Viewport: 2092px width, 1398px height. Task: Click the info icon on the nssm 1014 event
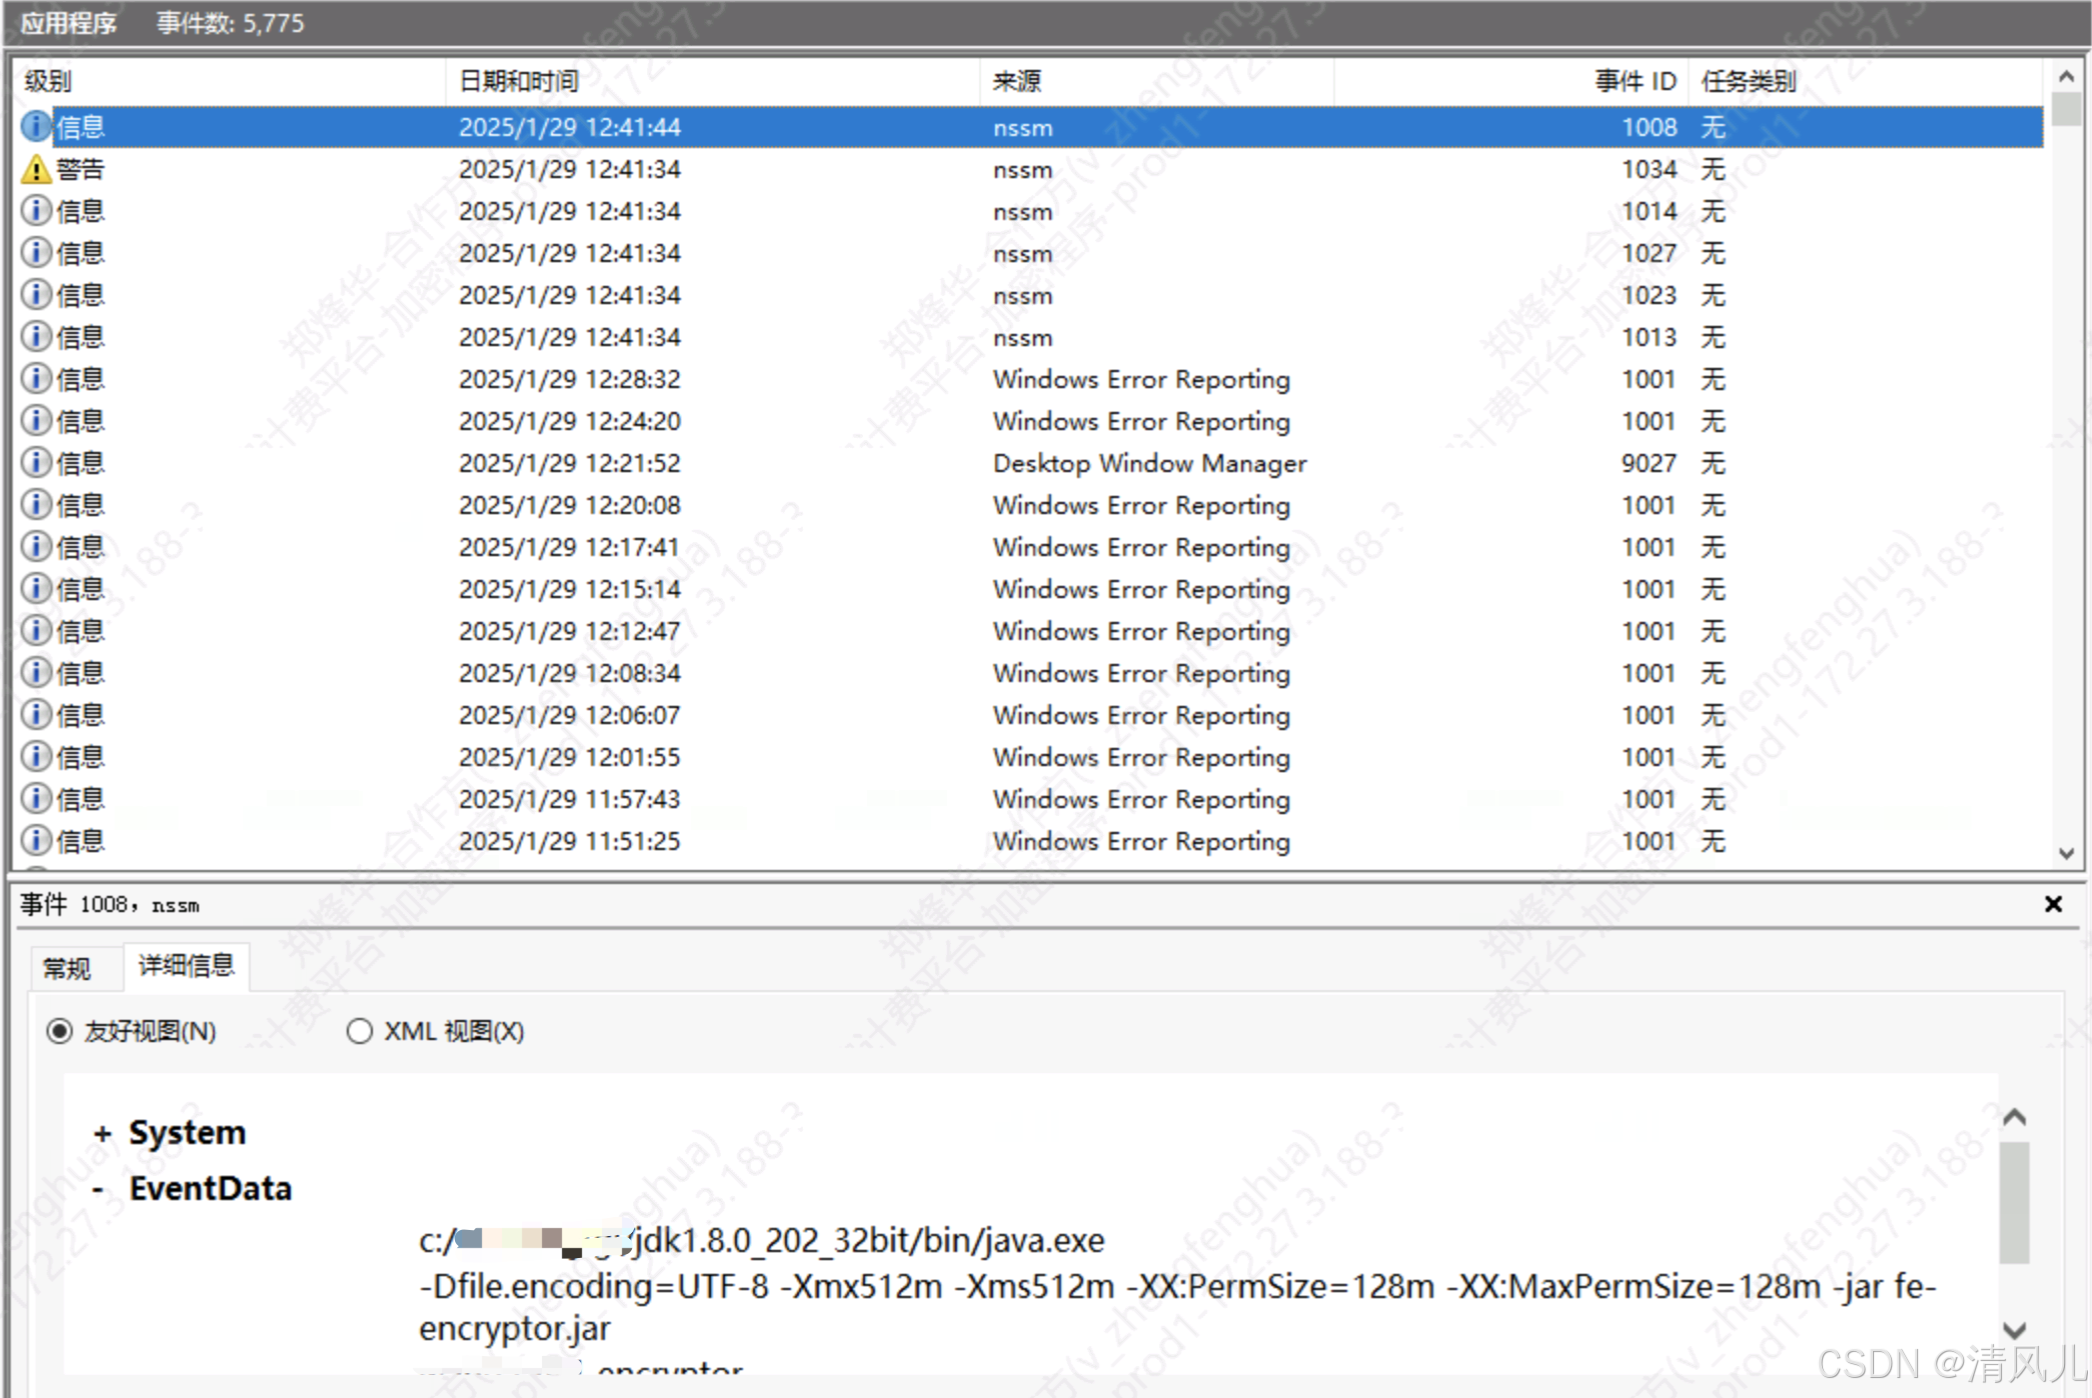(35, 210)
